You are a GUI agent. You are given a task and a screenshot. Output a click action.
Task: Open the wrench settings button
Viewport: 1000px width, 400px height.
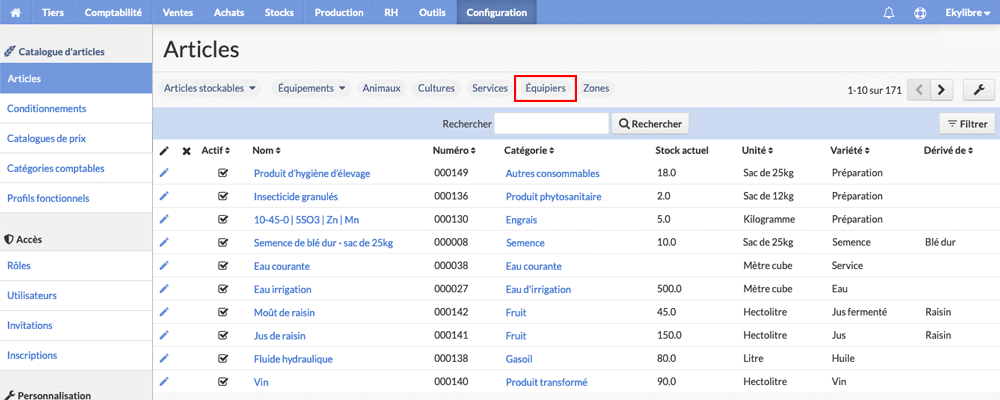979,90
